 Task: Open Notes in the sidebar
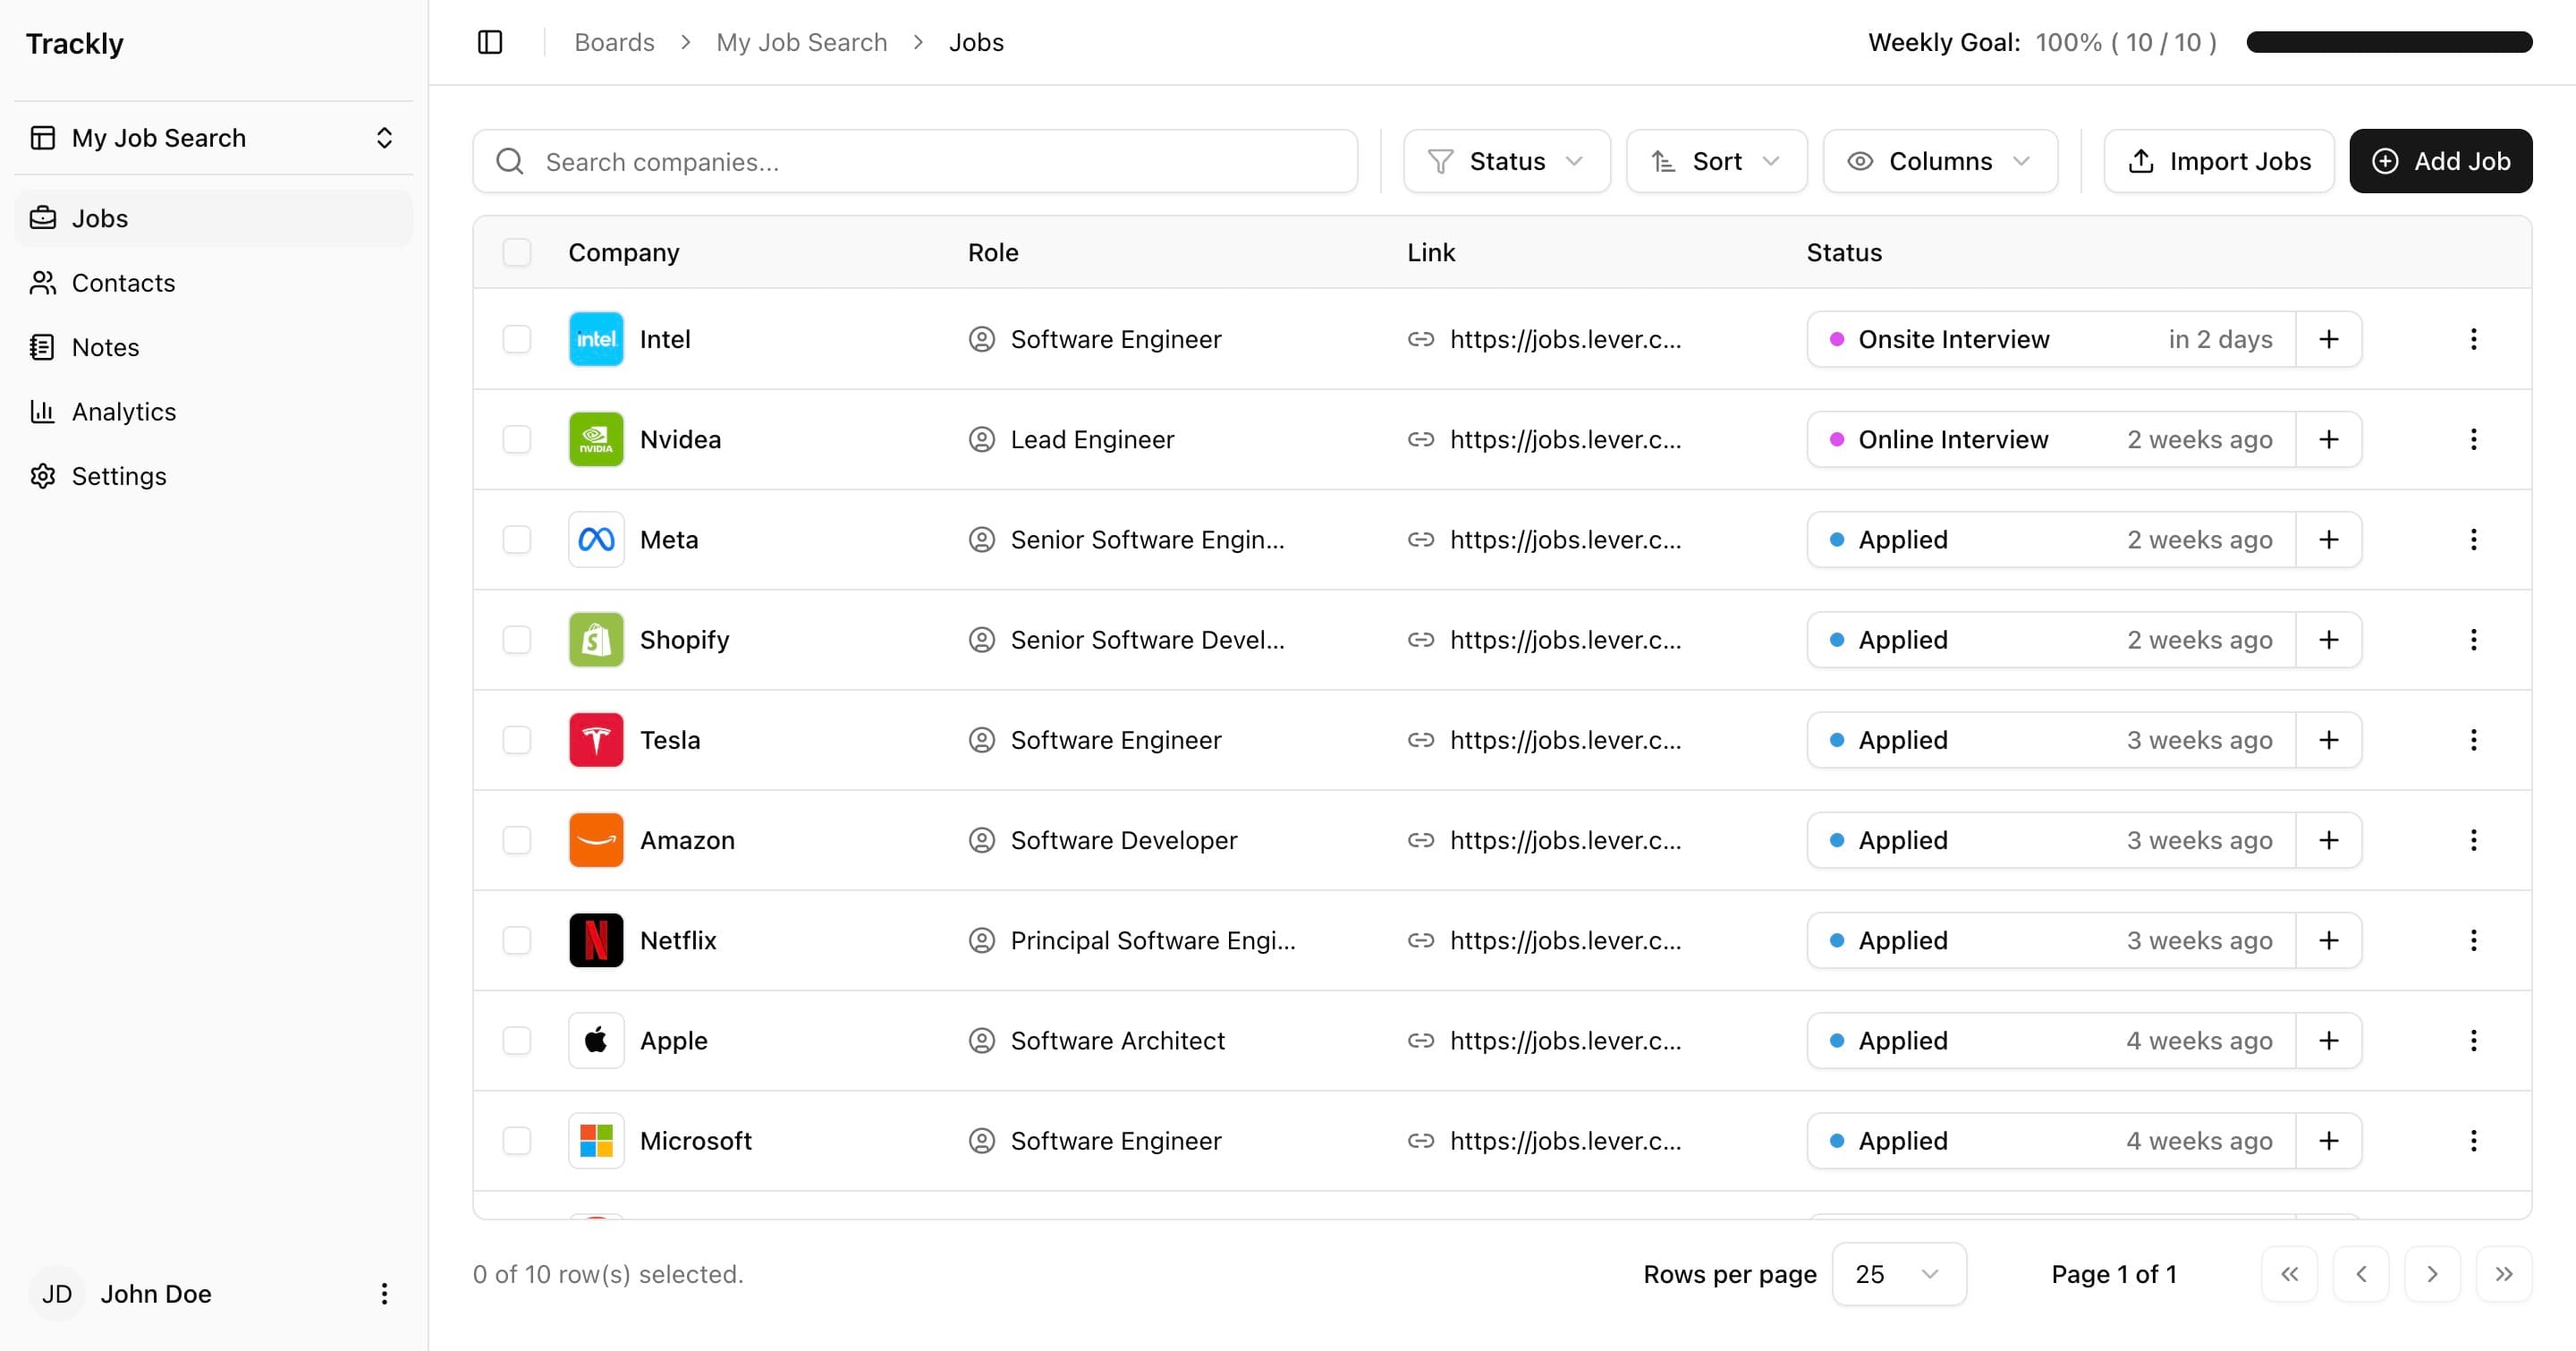pyautogui.click(x=214, y=347)
